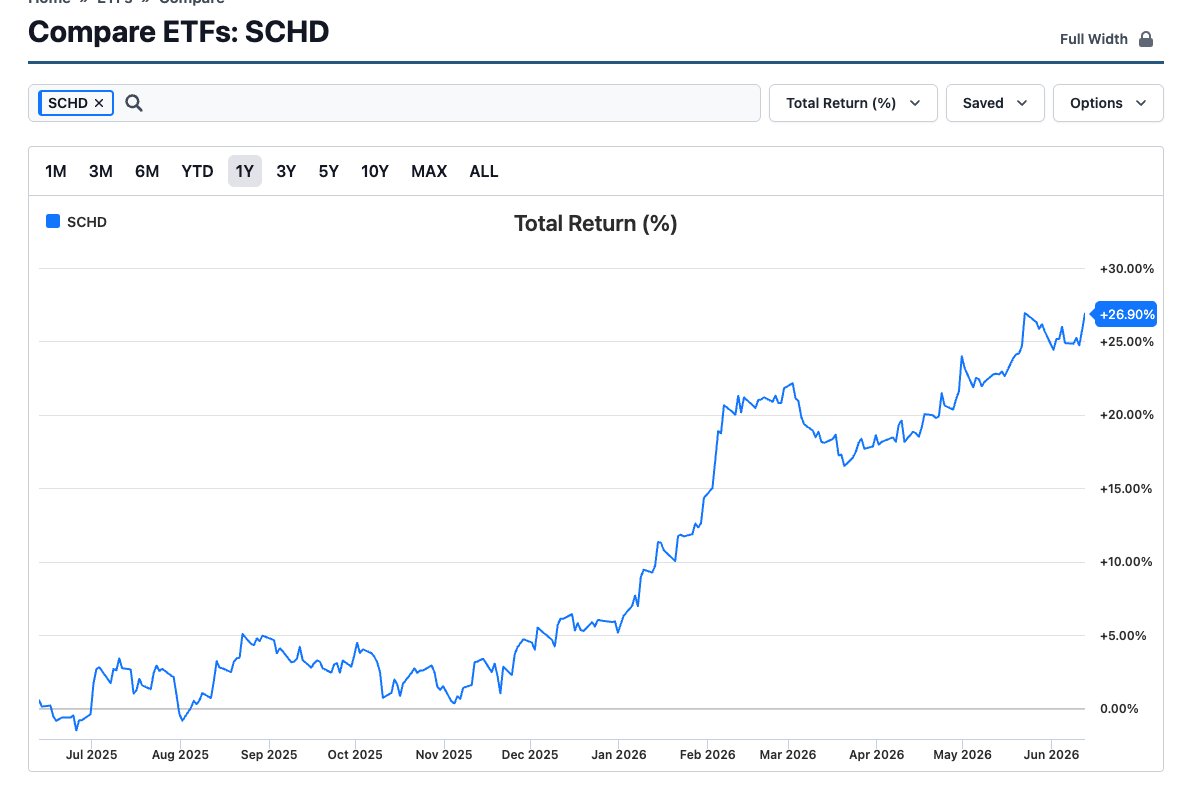This screenshot has width=1186, height=792.
Task: Click the Oct 2025 axis label
Action: point(355,754)
